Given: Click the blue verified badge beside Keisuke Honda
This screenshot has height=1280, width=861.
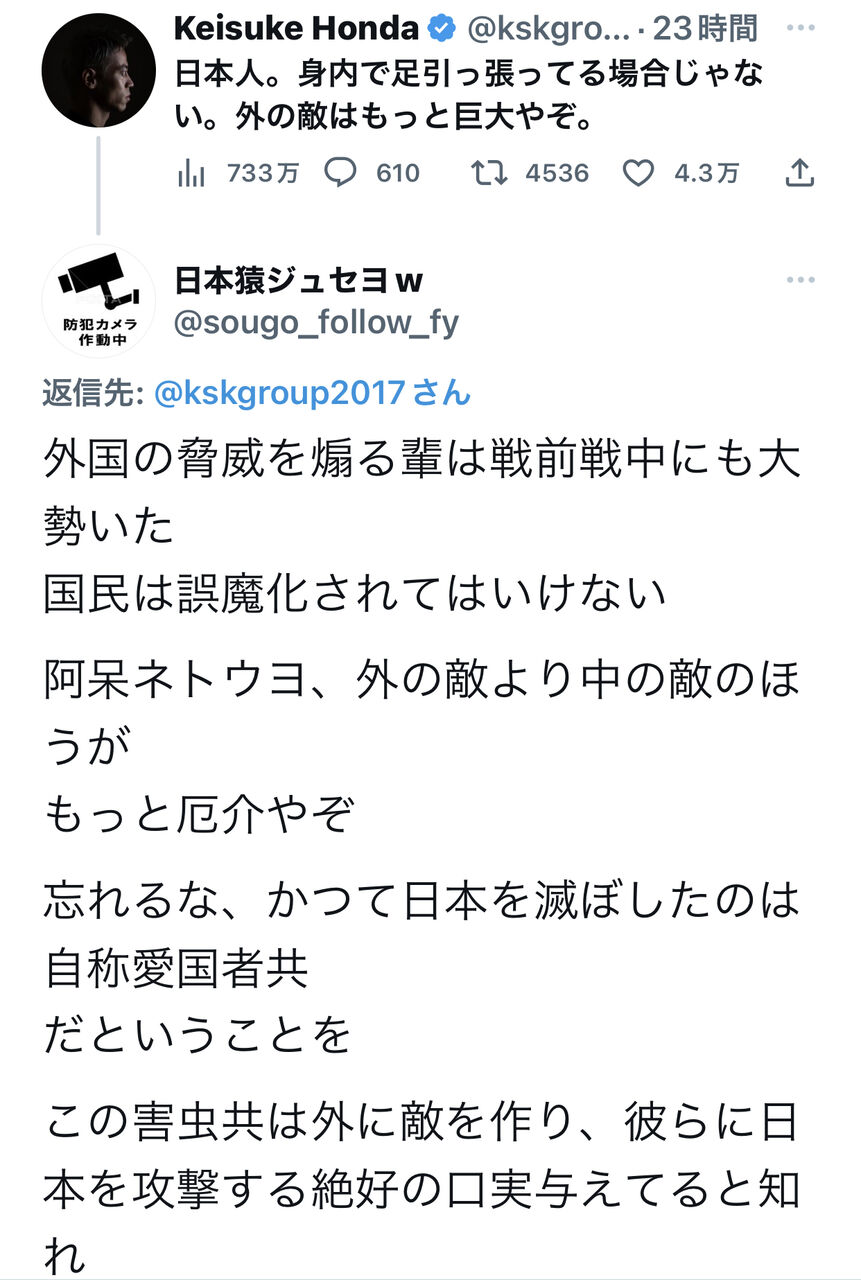Looking at the screenshot, I should pos(441,29).
